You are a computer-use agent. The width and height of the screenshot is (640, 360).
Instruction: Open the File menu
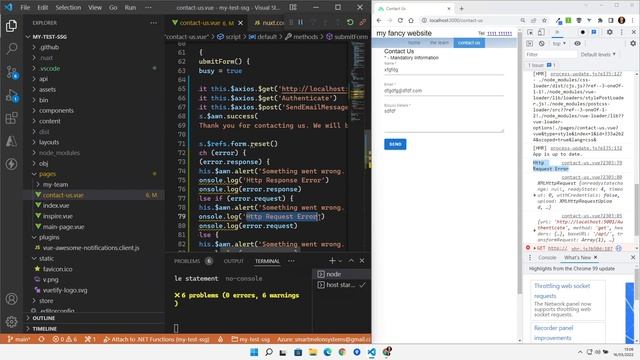pos(25,7)
